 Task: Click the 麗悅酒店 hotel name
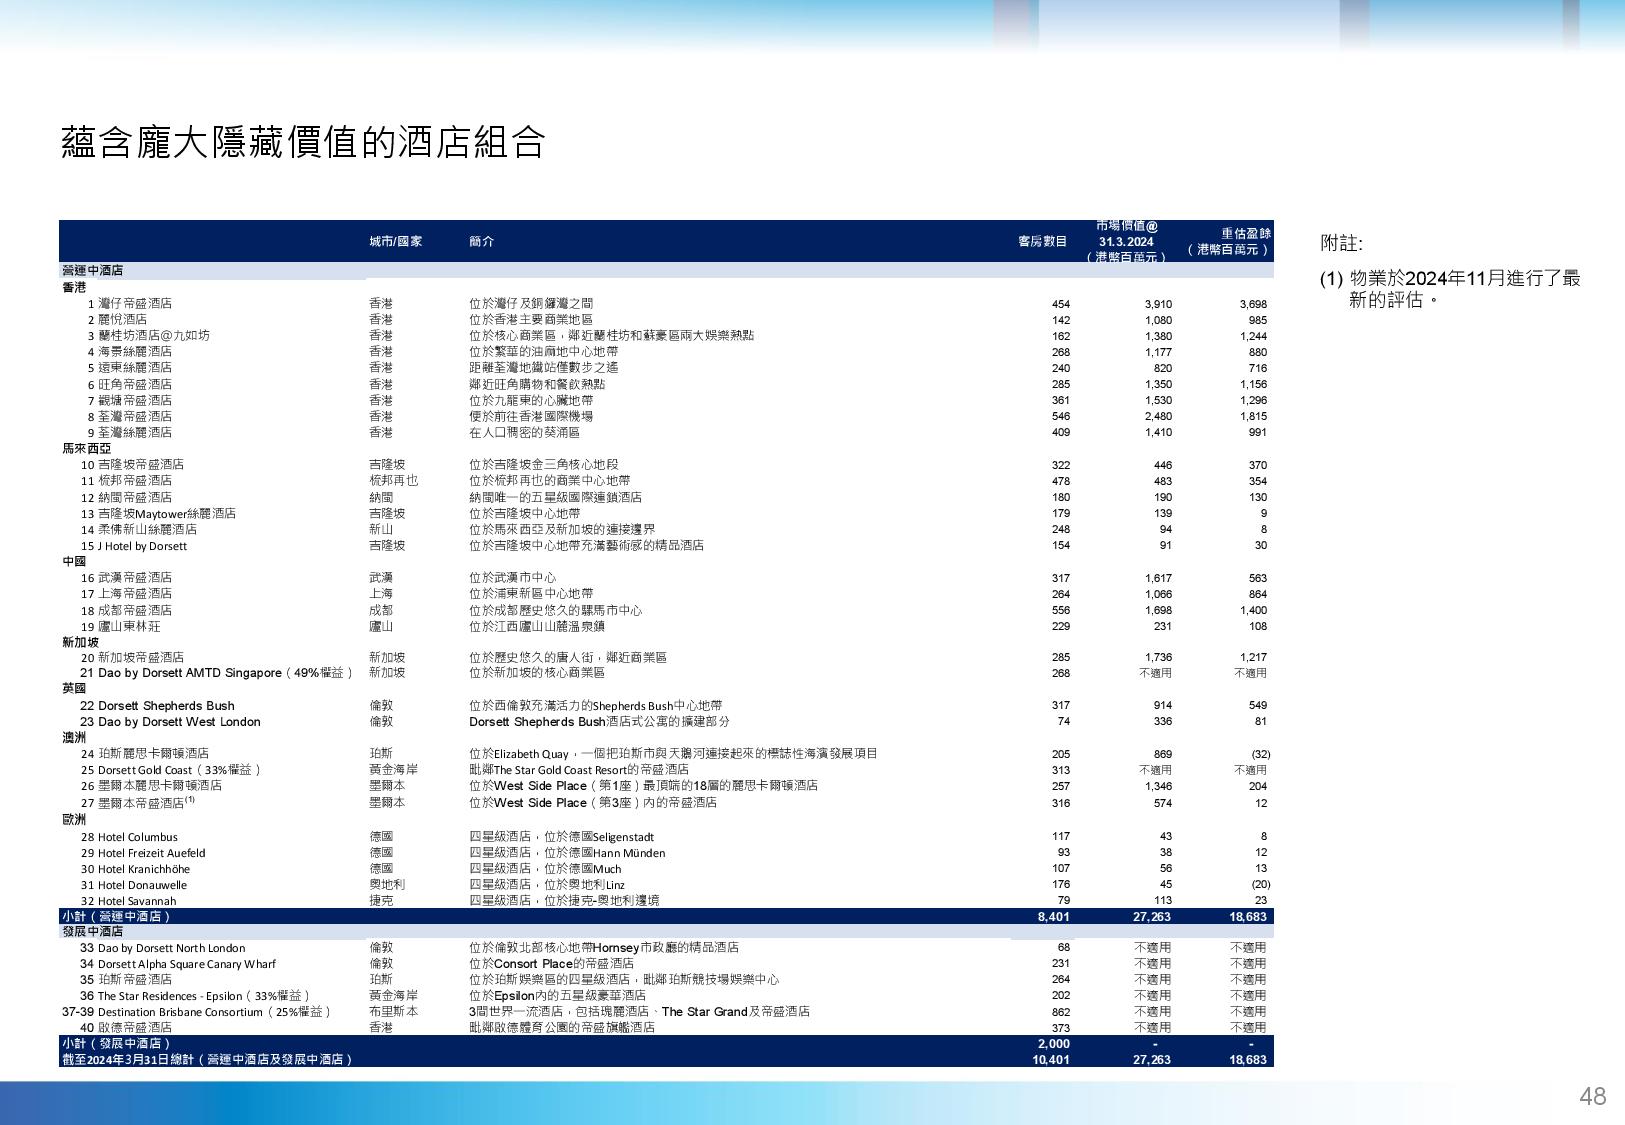click(x=122, y=319)
